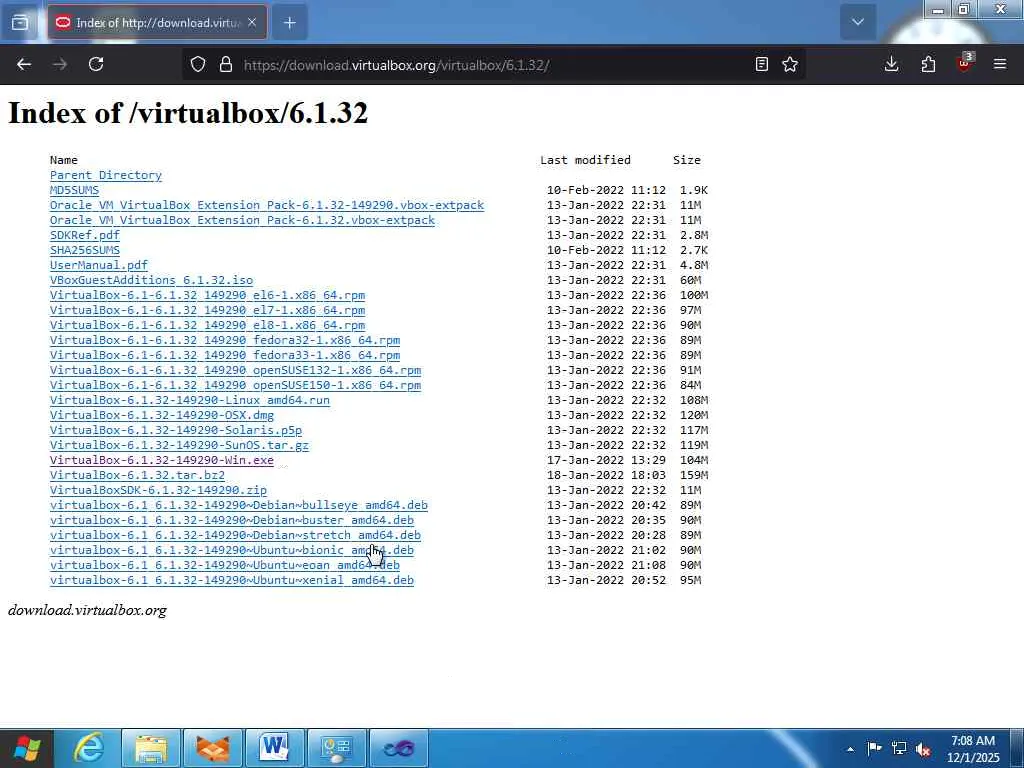Viewport: 1024px width, 768px height.
Task: Download the fedora32-1.x86_64.rpm package
Action: point(225,340)
